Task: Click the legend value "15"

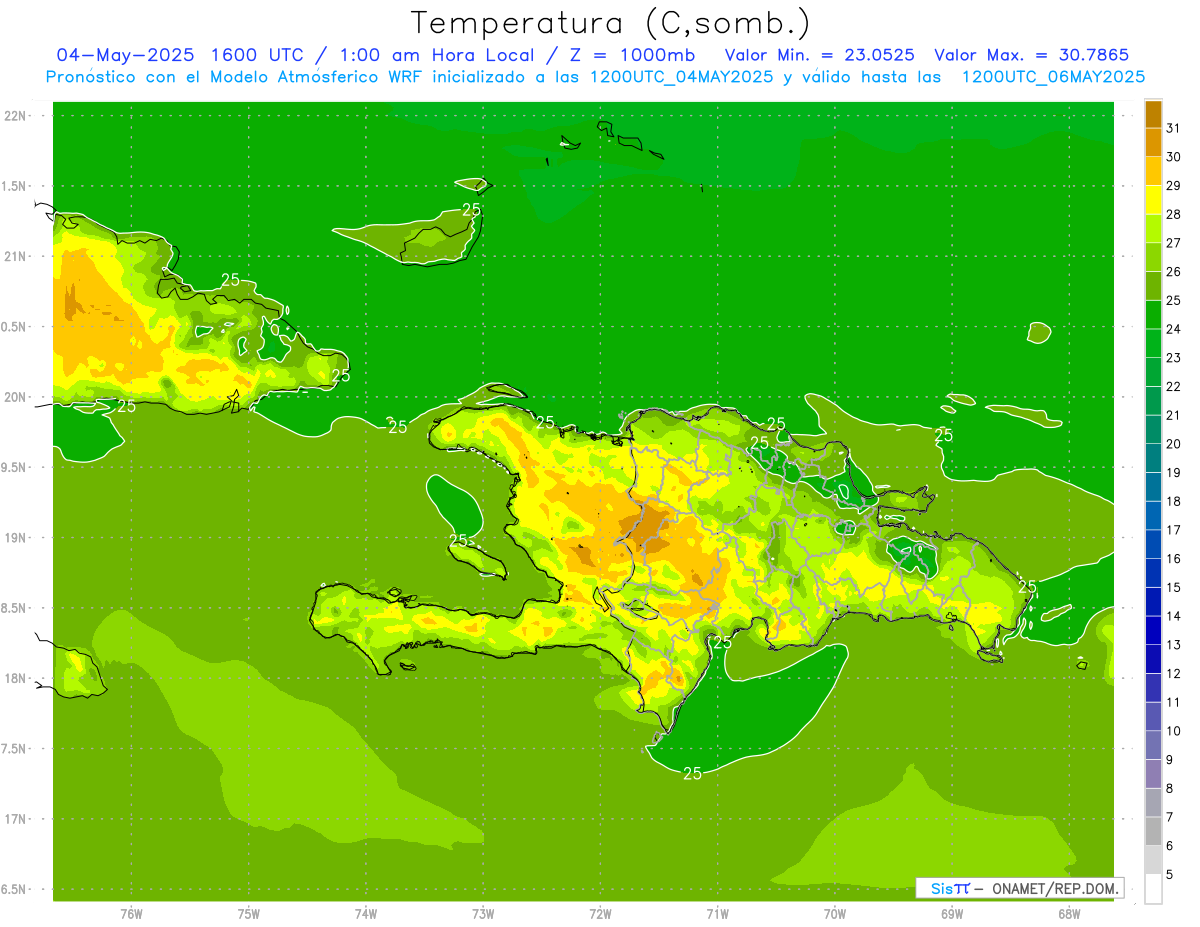Action: 1174,587
